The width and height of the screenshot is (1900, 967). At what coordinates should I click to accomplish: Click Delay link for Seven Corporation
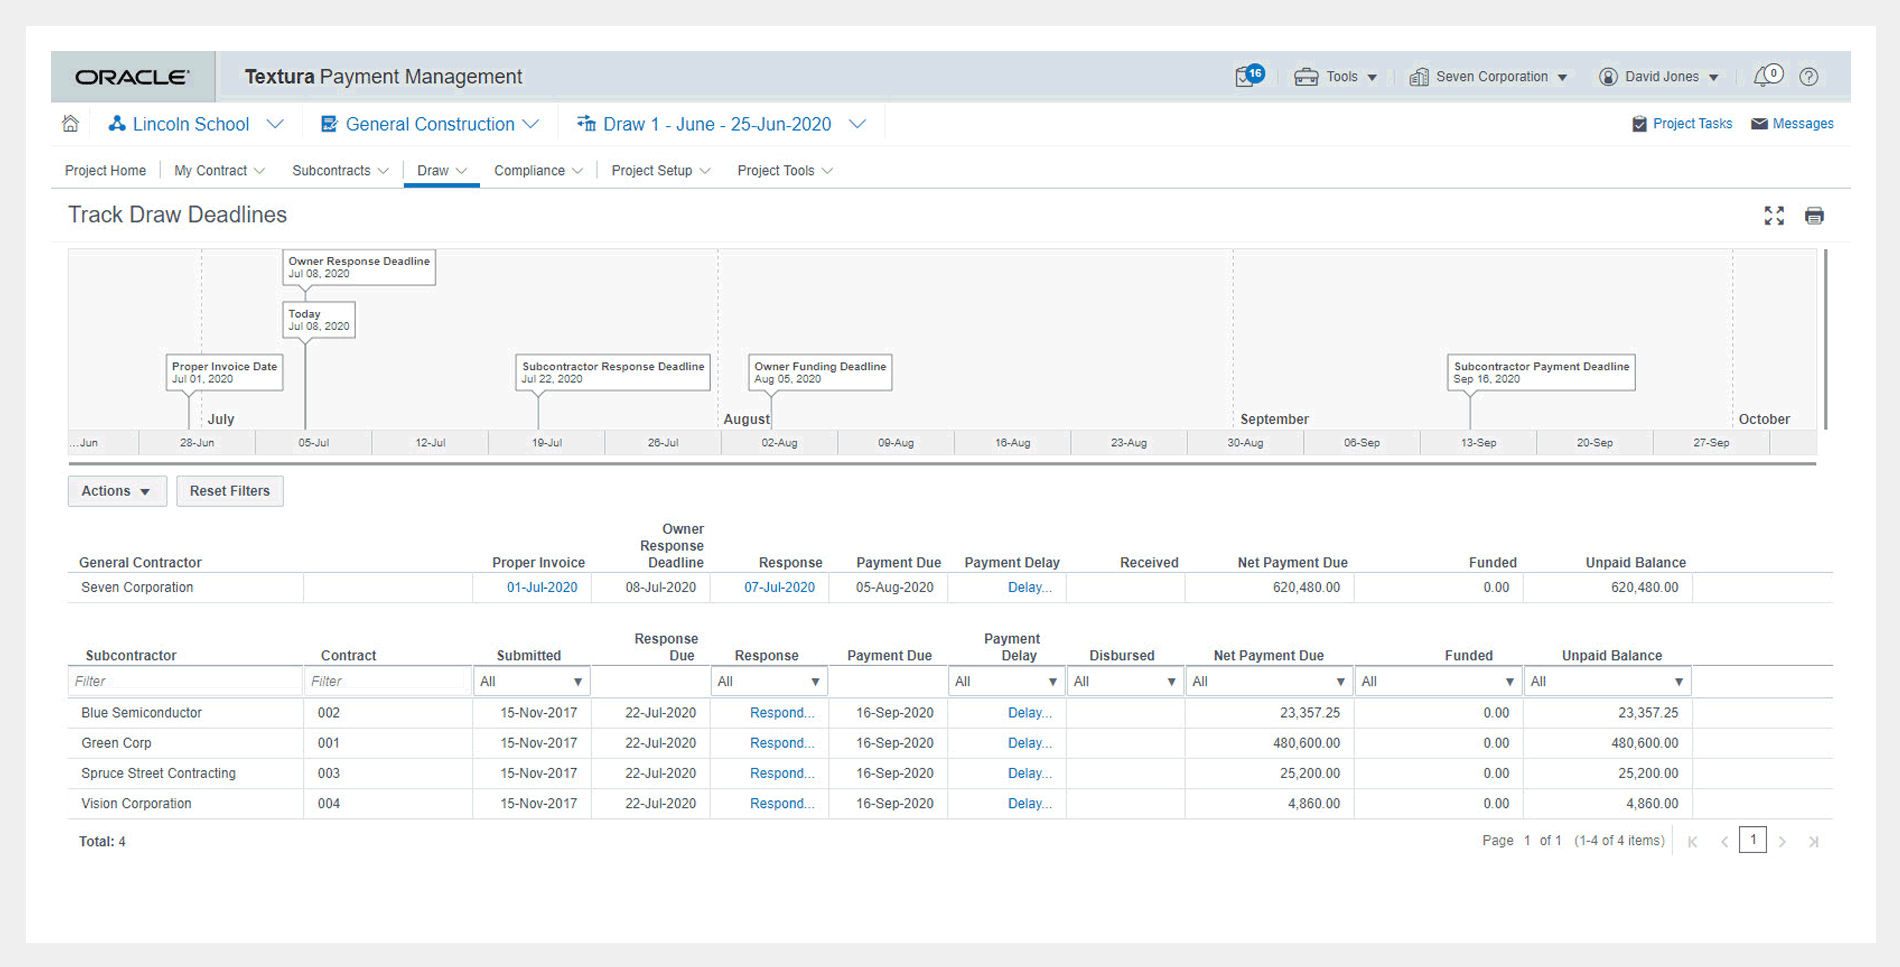[1029, 588]
